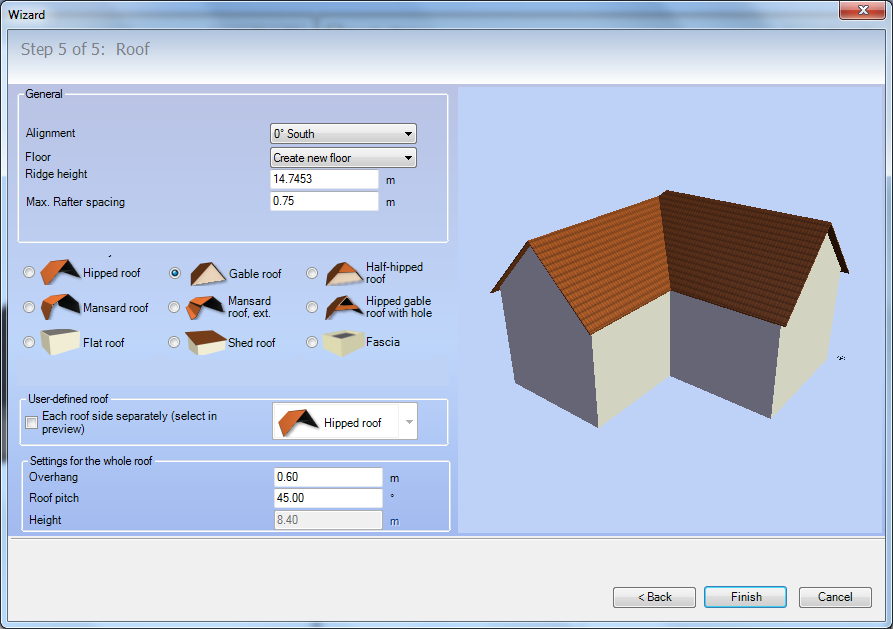Click the Hipped roof icon
The image size is (893, 629).
[x=60, y=272]
